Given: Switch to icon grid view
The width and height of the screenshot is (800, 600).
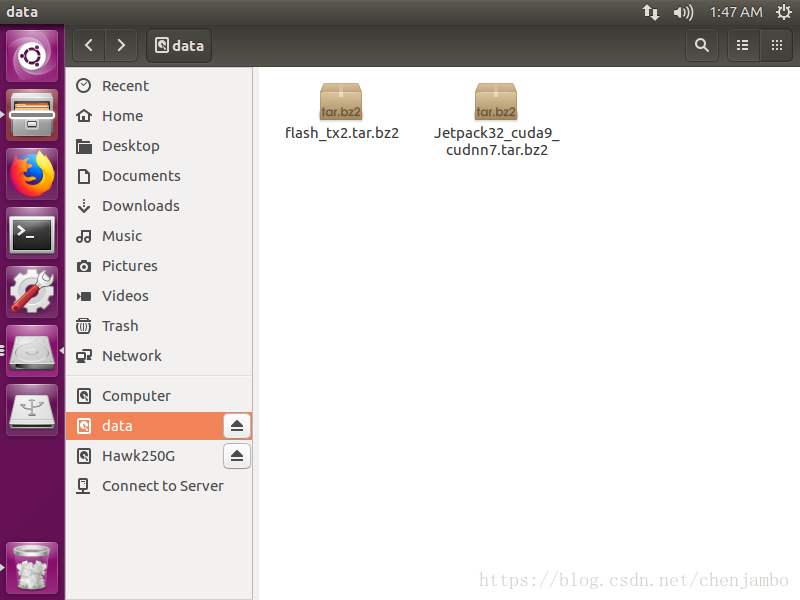Looking at the screenshot, I should pyautogui.click(x=777, y=45).
